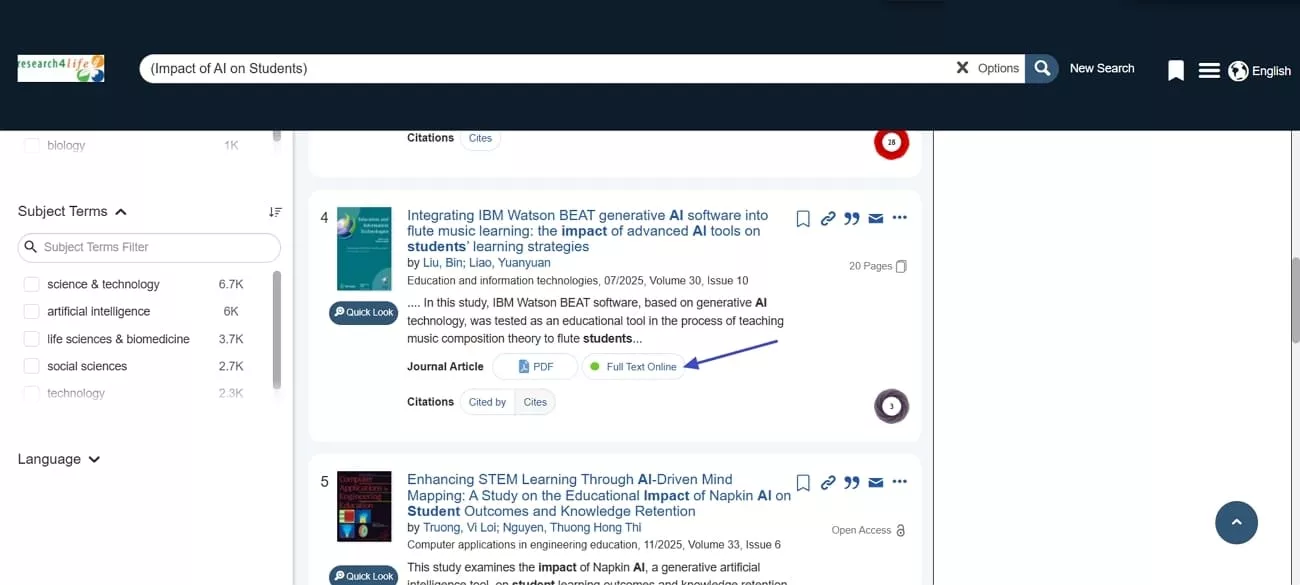Open the IBM Watson BEAT article title
The width and height of the screenshot is (1300, 585).
pos(588,230)
